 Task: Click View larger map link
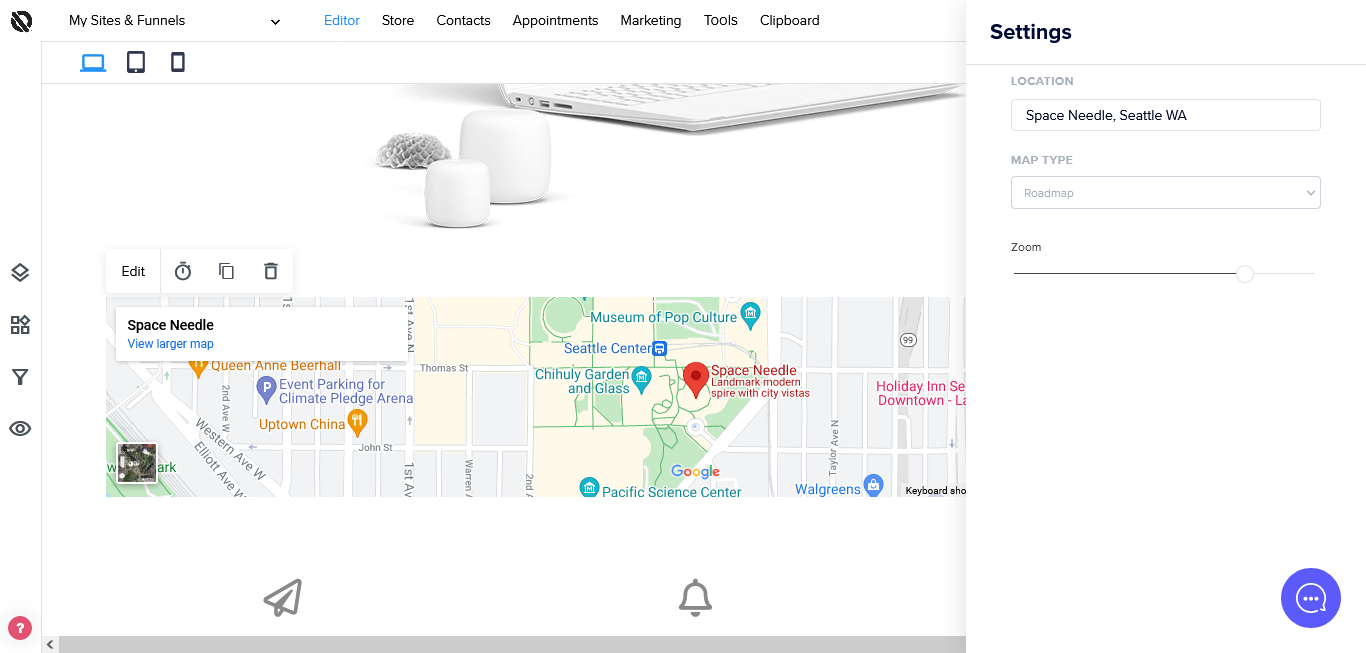pos(171,344)
